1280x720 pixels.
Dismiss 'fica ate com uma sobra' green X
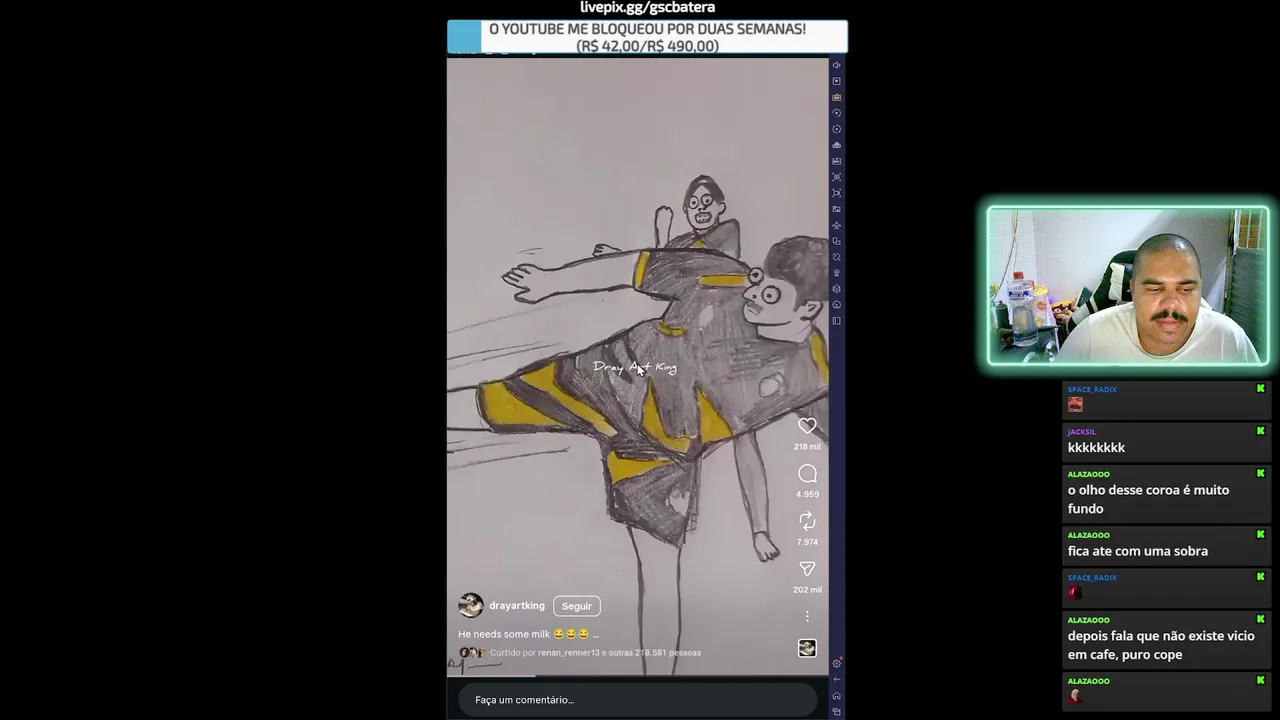[1260, 535]
